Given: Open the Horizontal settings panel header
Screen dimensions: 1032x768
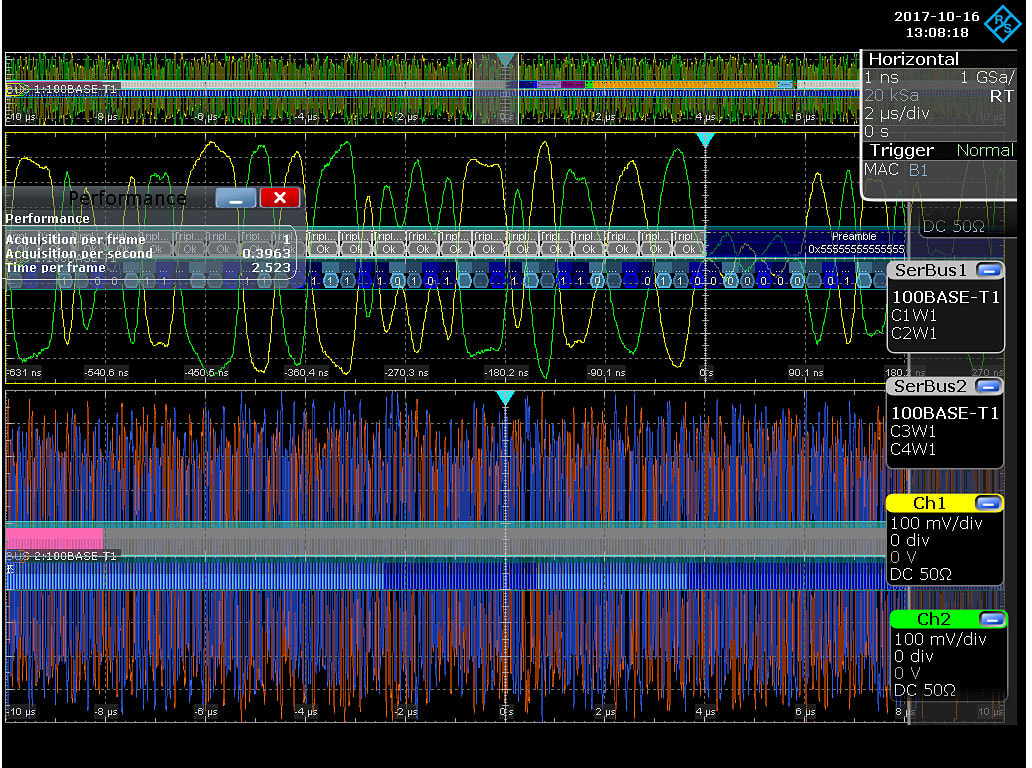Looking at the screenshot, I should pos(913,59).
